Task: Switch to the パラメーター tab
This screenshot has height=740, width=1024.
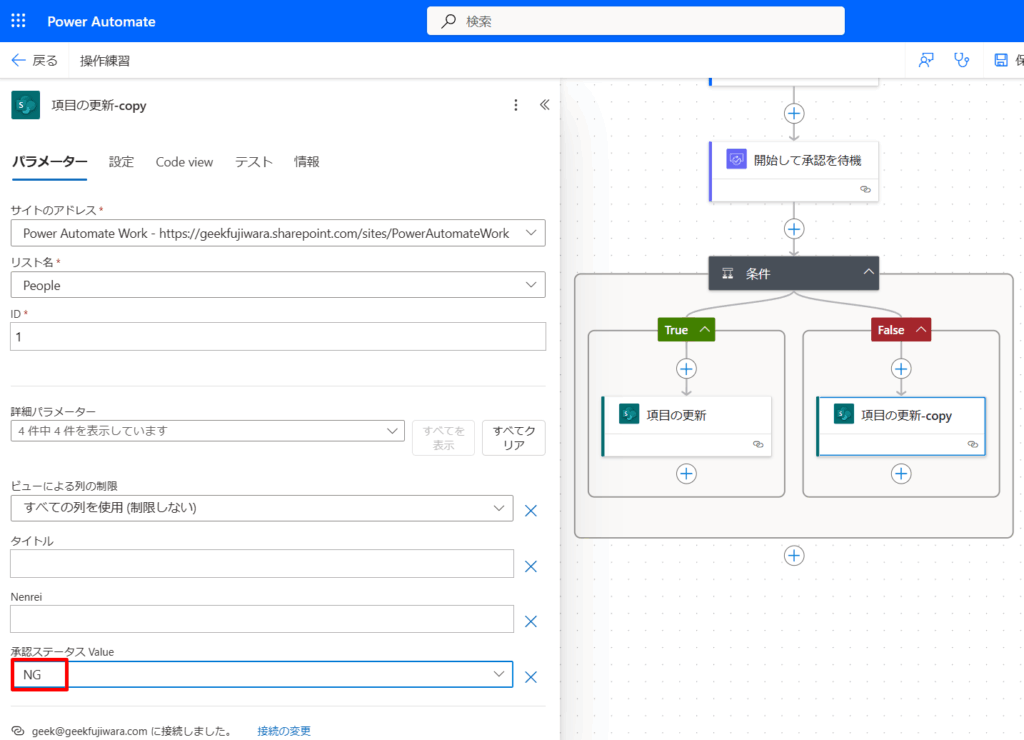Action: coord(50,162)
